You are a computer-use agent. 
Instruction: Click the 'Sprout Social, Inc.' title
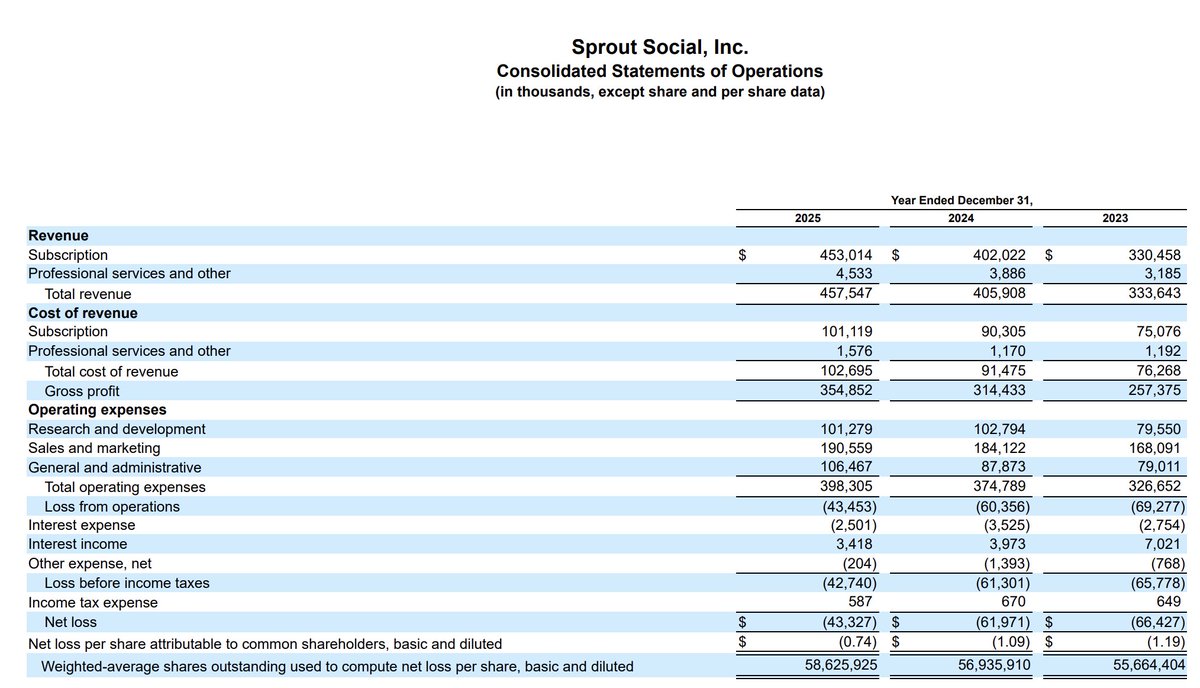point(660,47)
